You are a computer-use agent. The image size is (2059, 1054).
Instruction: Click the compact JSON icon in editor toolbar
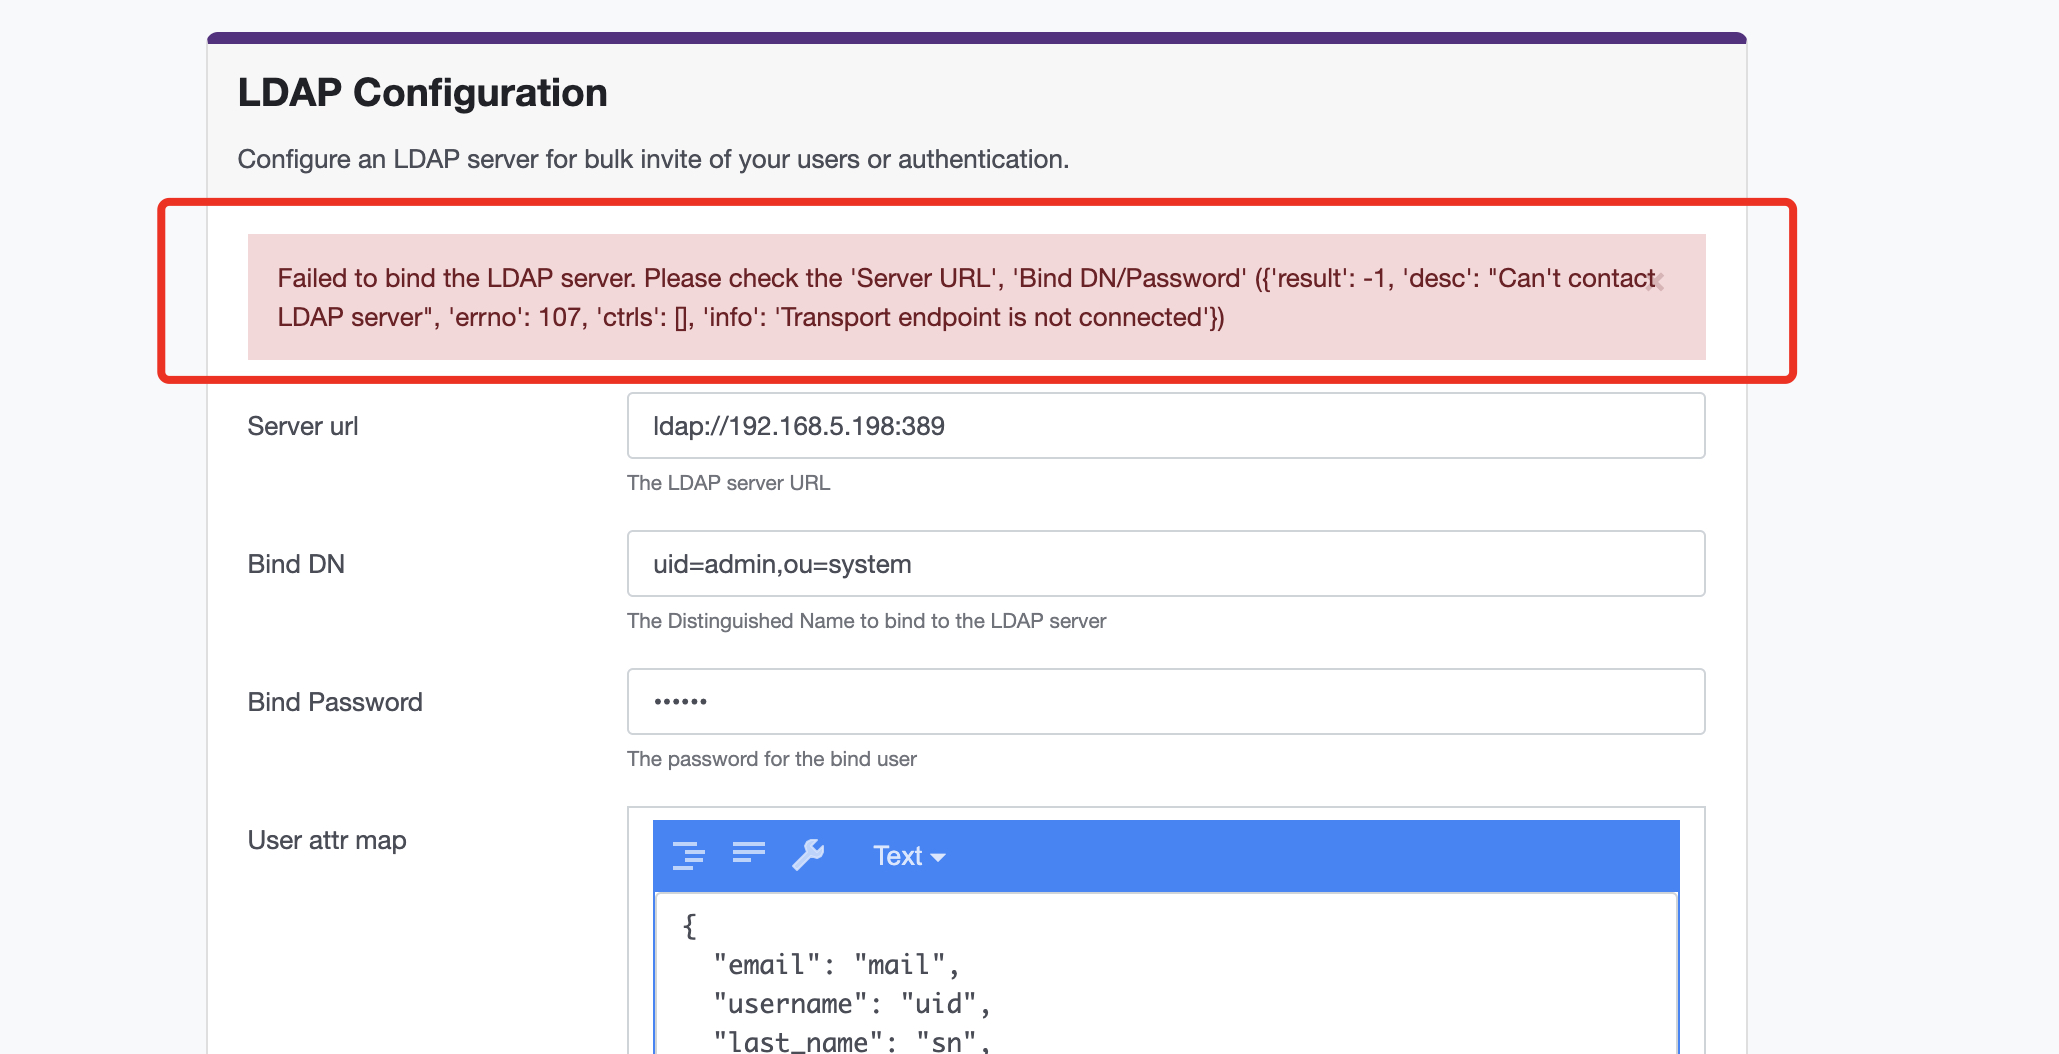pyautogui.click(x=748, y=853)
